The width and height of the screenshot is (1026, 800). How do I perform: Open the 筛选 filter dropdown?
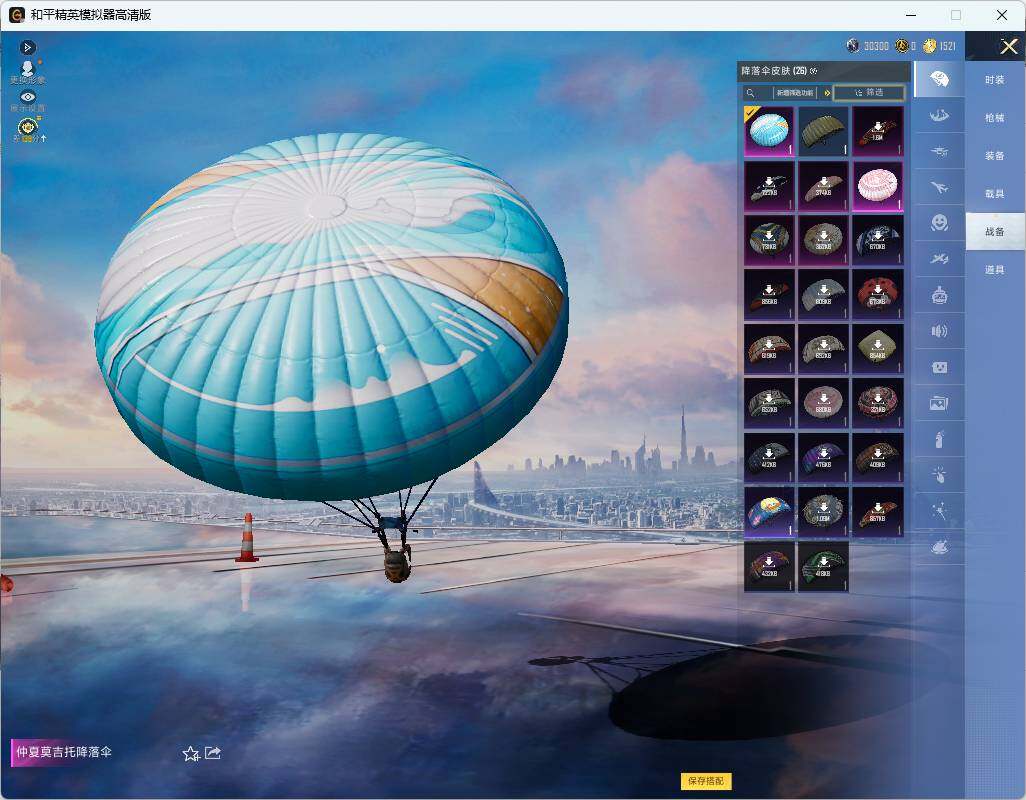[869, 93]
